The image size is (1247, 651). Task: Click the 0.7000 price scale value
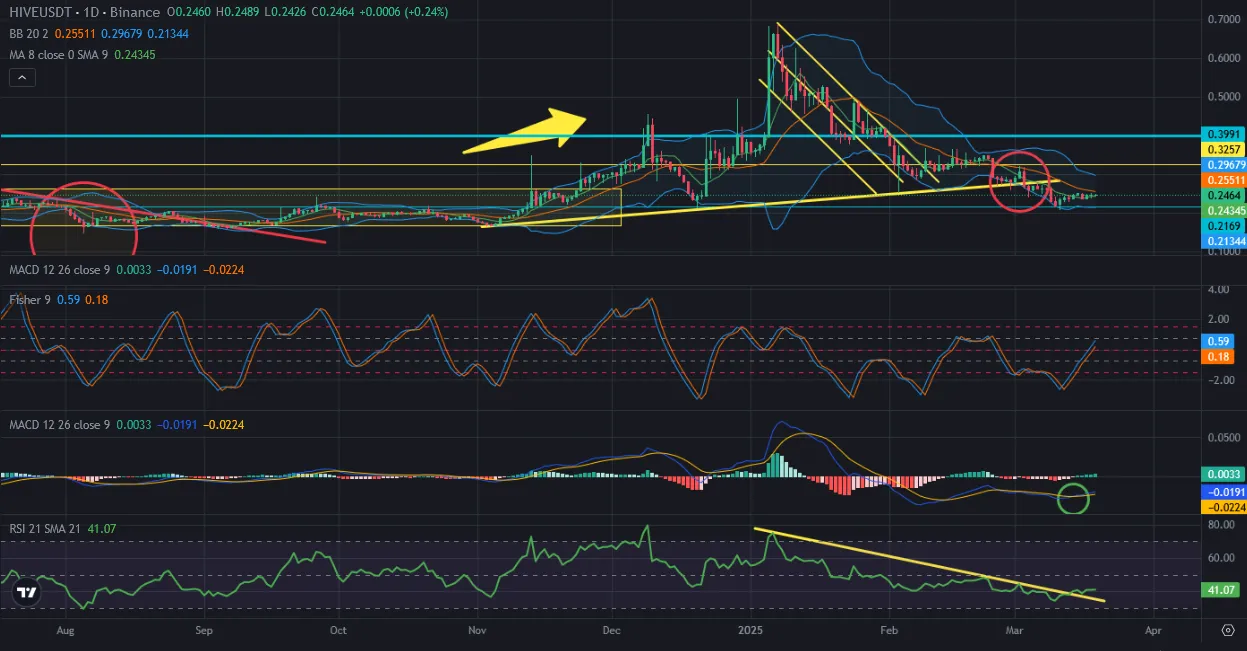pos(1222,20)
